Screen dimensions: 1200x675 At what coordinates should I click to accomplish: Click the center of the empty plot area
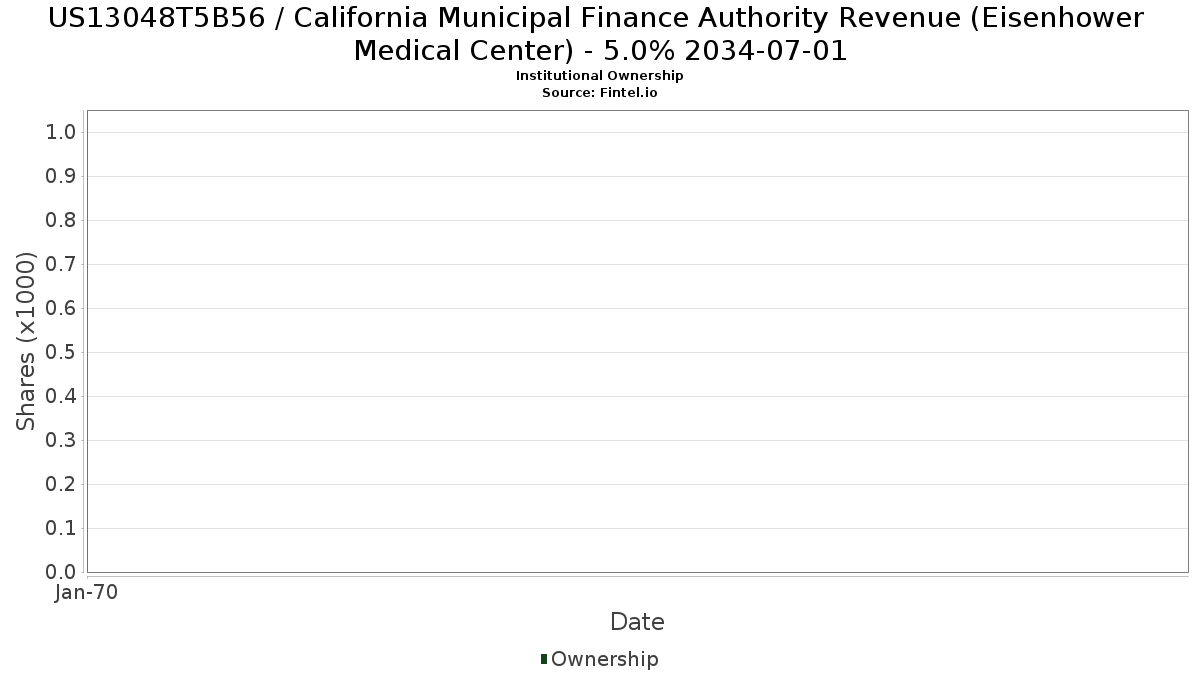pos(637,341)
